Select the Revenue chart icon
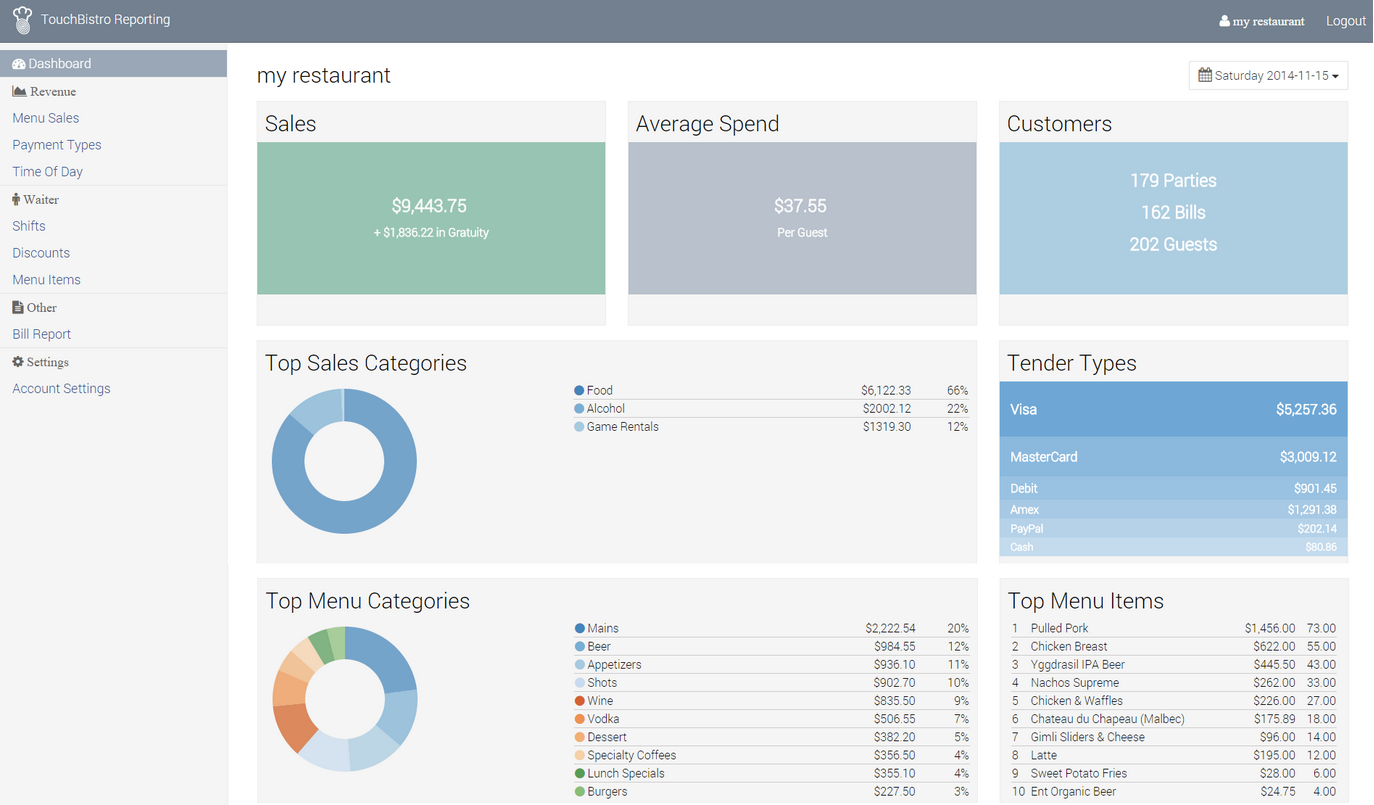1374x805 pixels. point(18,90)
